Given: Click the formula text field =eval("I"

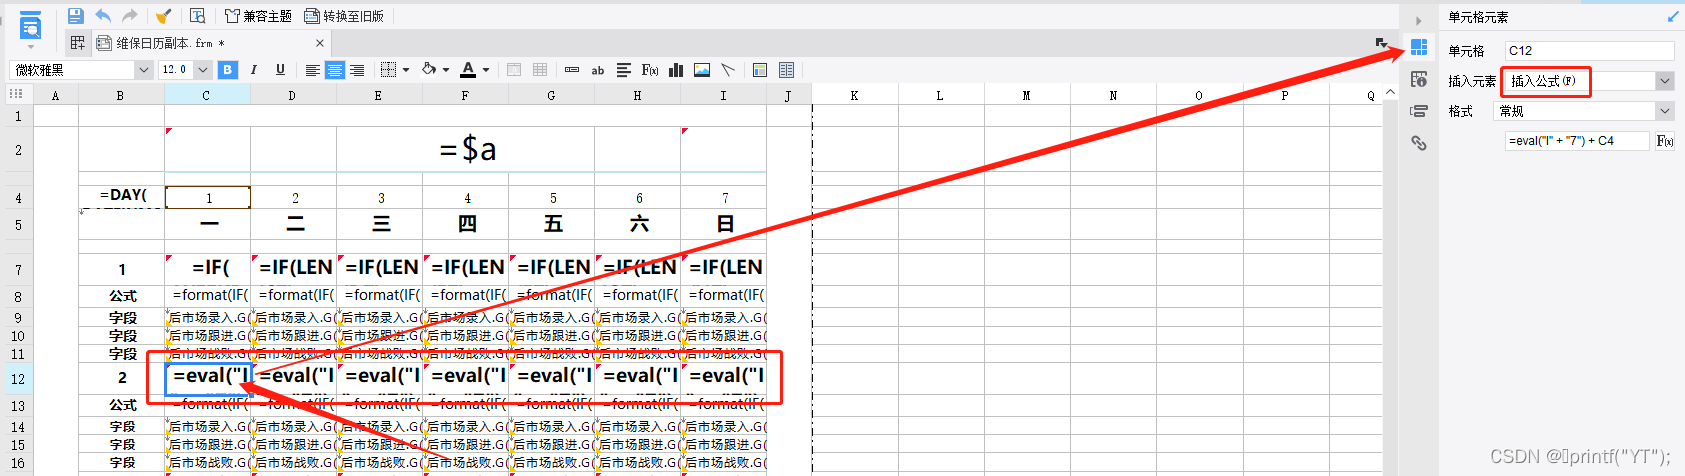Looking at the screenshot, I should point(1577,141).
